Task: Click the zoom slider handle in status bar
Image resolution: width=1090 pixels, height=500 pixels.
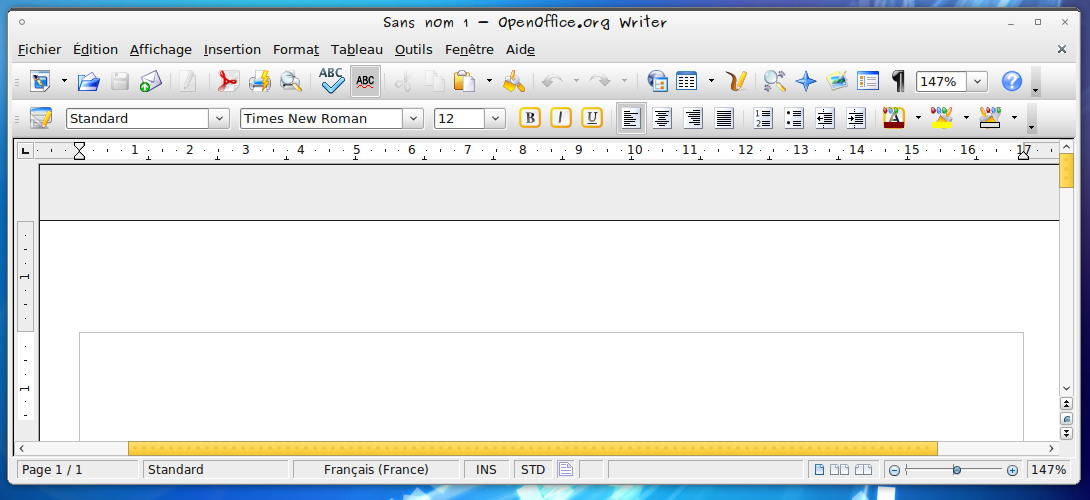Action: click(x=957, y=470)
